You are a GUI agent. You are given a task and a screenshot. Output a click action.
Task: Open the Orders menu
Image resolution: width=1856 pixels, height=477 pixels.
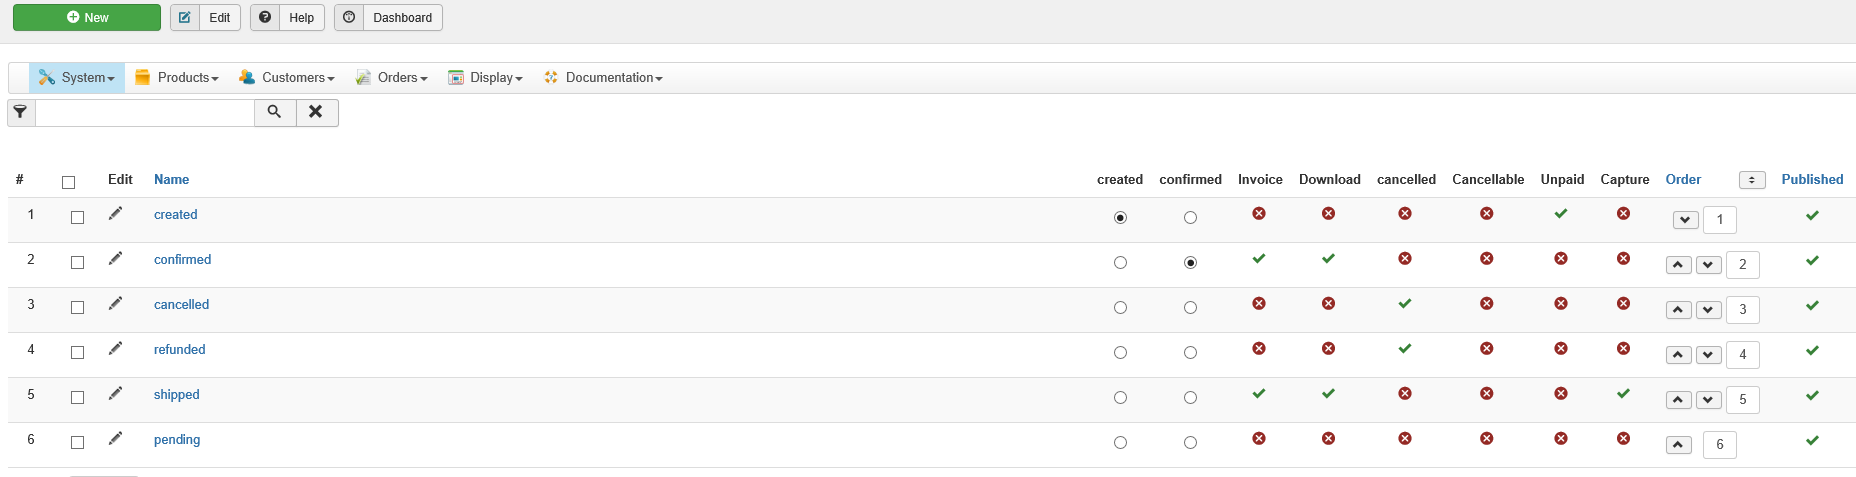tap(392, 78)
